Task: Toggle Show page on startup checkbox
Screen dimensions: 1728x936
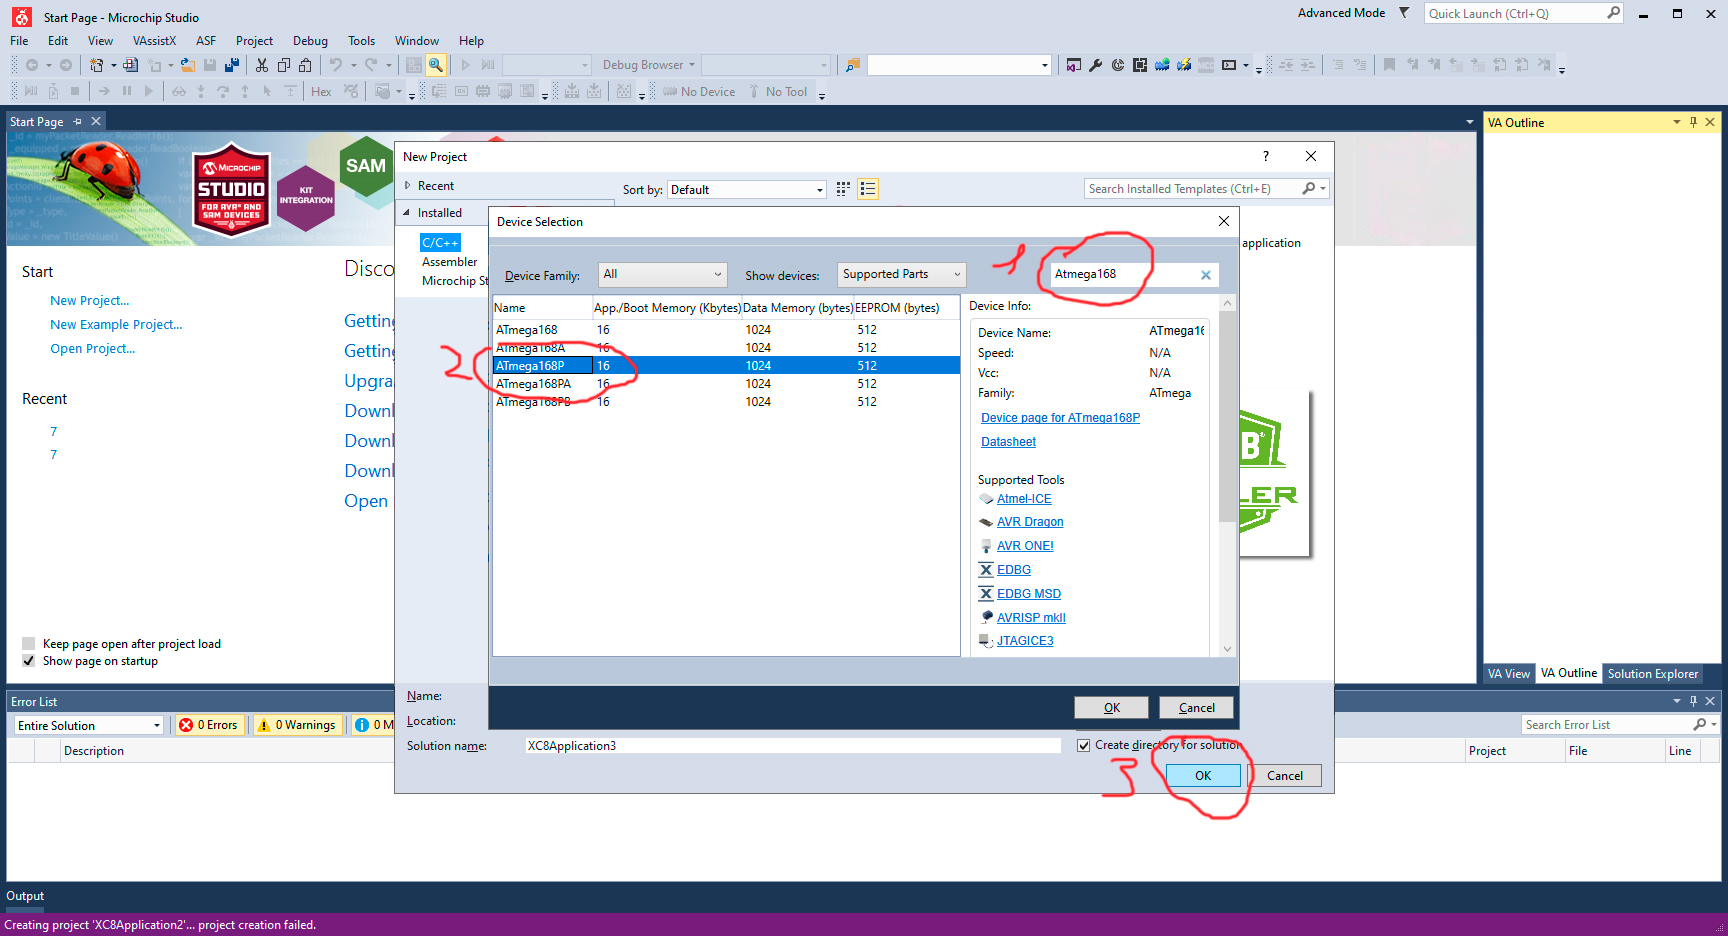Action: coord(29,661)
